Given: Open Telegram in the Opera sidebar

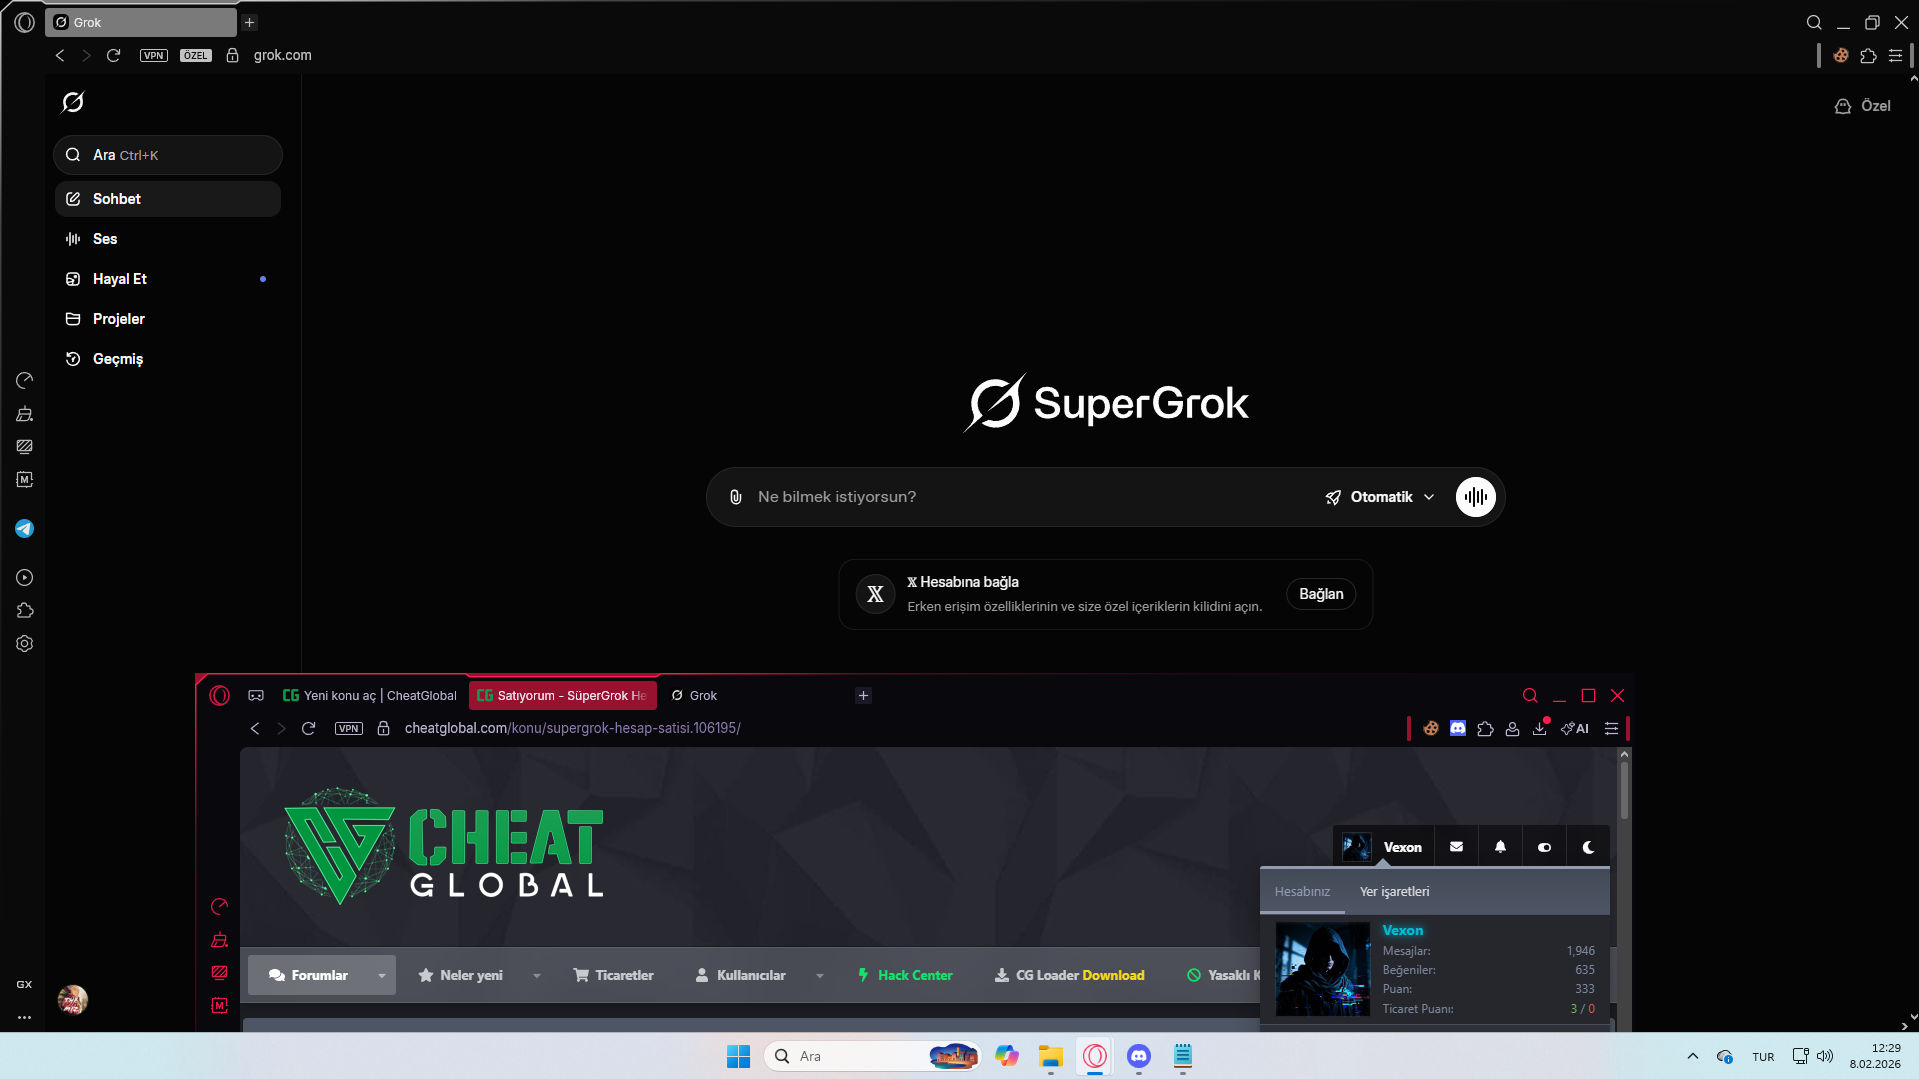Looking at the screenshot, I should point(25,529).
